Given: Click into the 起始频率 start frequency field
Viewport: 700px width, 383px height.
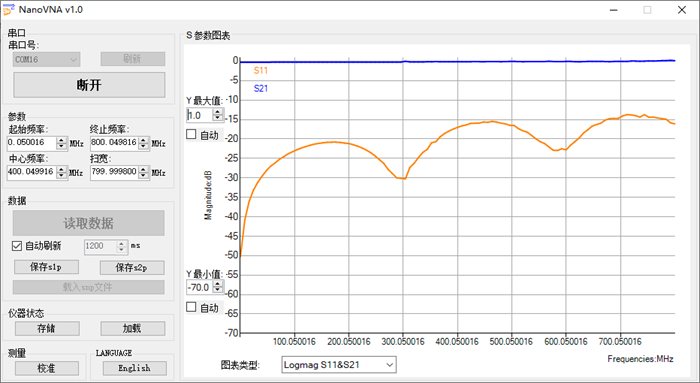Looking at the screenshot, I should click(x=32, y=143).
